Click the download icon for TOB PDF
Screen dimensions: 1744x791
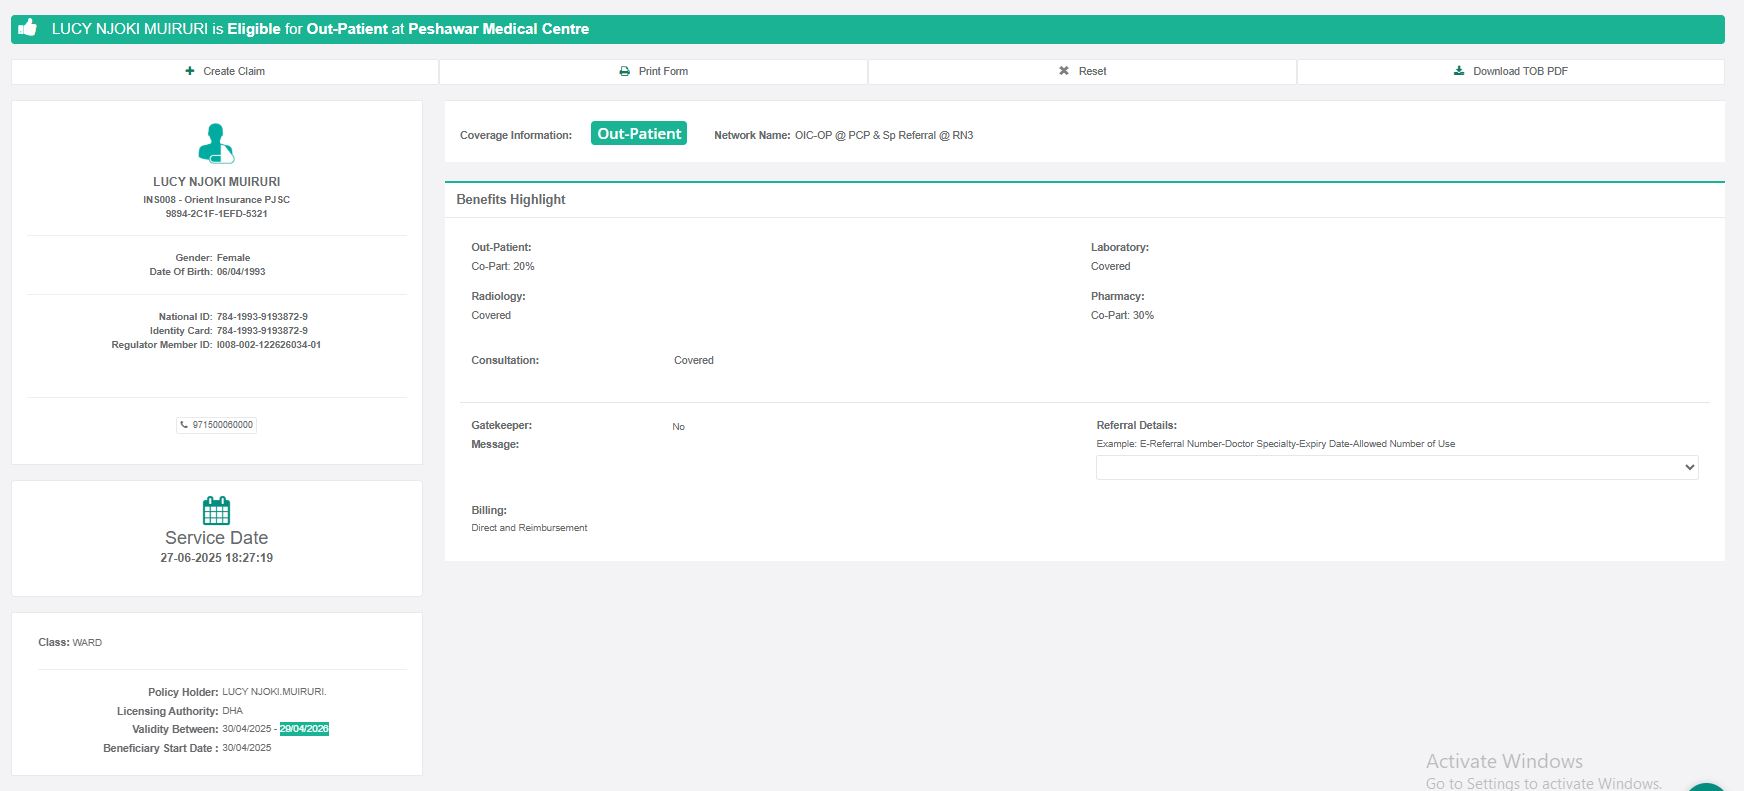pyautogui.click(x=1459, y=71)
